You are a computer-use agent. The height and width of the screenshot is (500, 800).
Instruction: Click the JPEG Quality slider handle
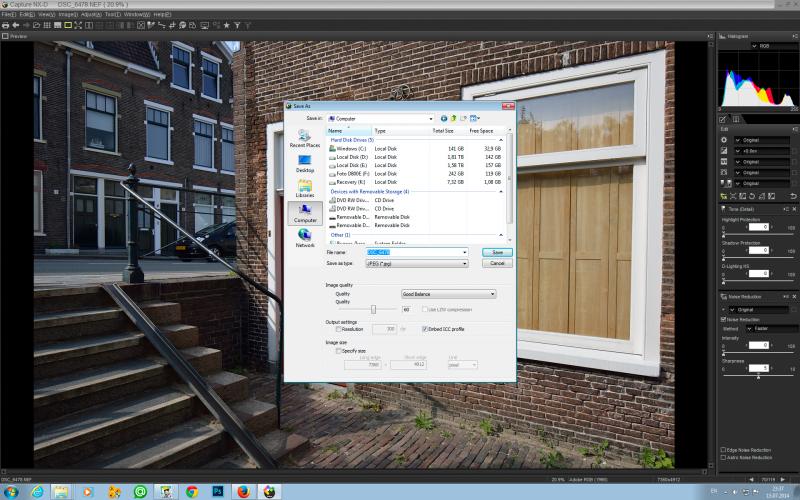(x=373, y=309)
